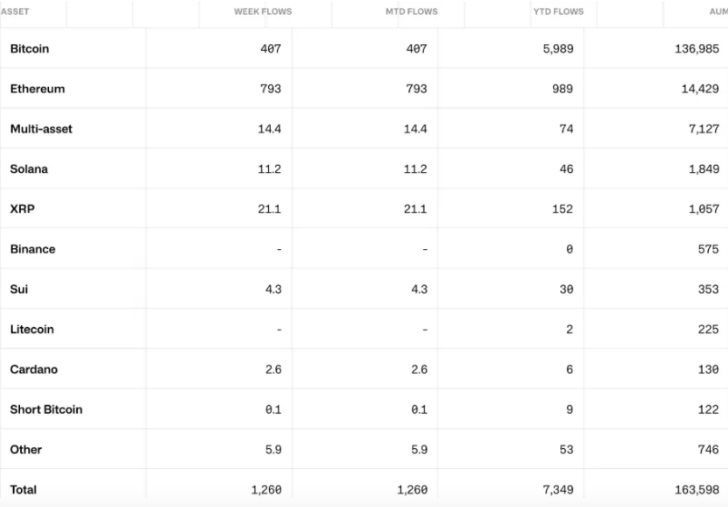Click the ASSET column header
728x507 pixels.
(x=14, y=12)
